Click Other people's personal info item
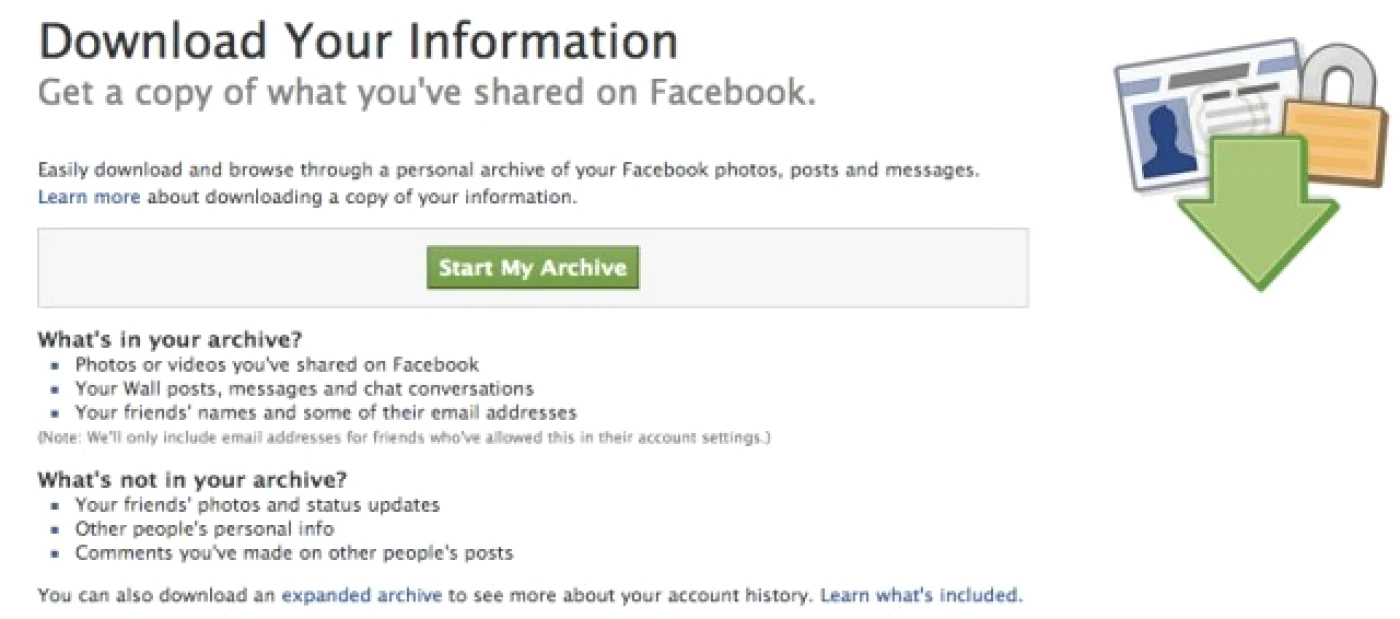Image resolution: width=1400 pixels, height=619 pixels. [x=204, y=529]
